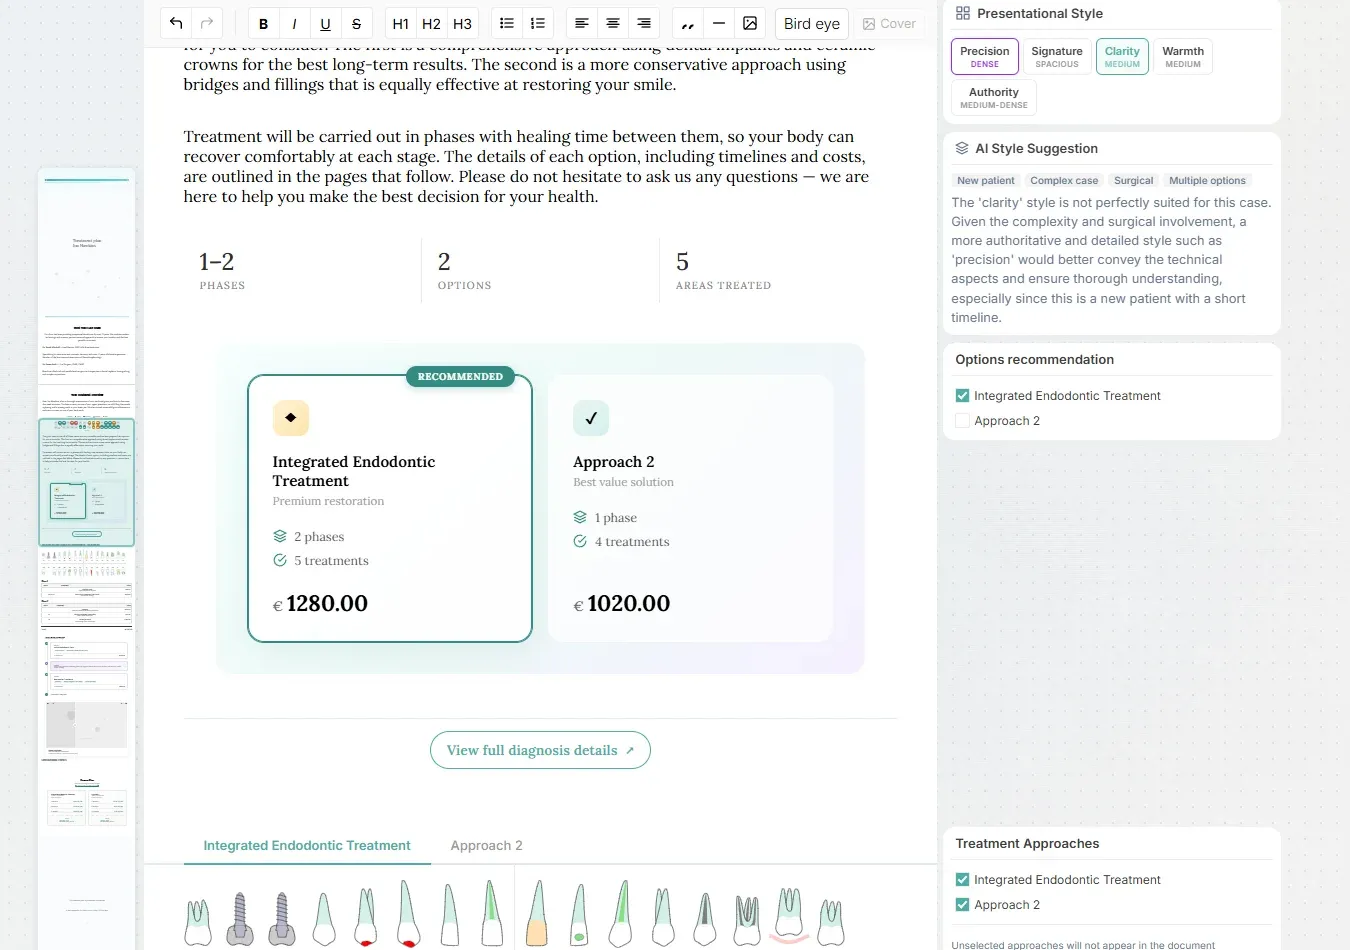Click the Multiple options tag
Screen dimensions: 1350x950
click(1207, 181)
